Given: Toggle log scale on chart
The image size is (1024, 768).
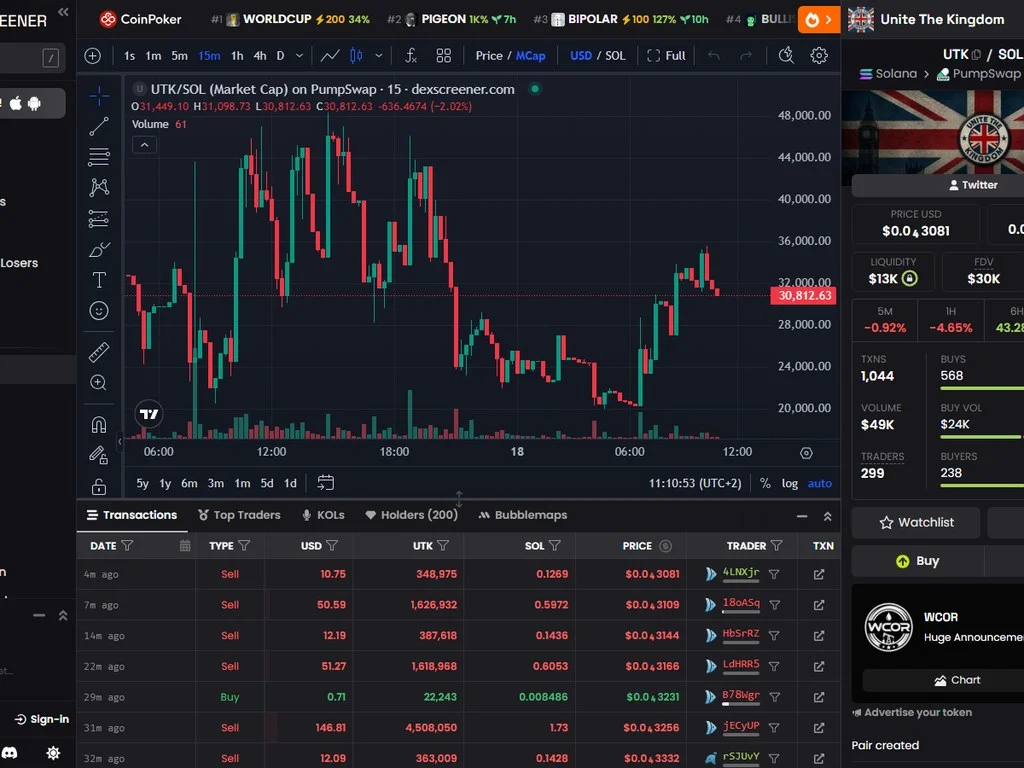Looking at the screenshot, I should coord(790,484).
